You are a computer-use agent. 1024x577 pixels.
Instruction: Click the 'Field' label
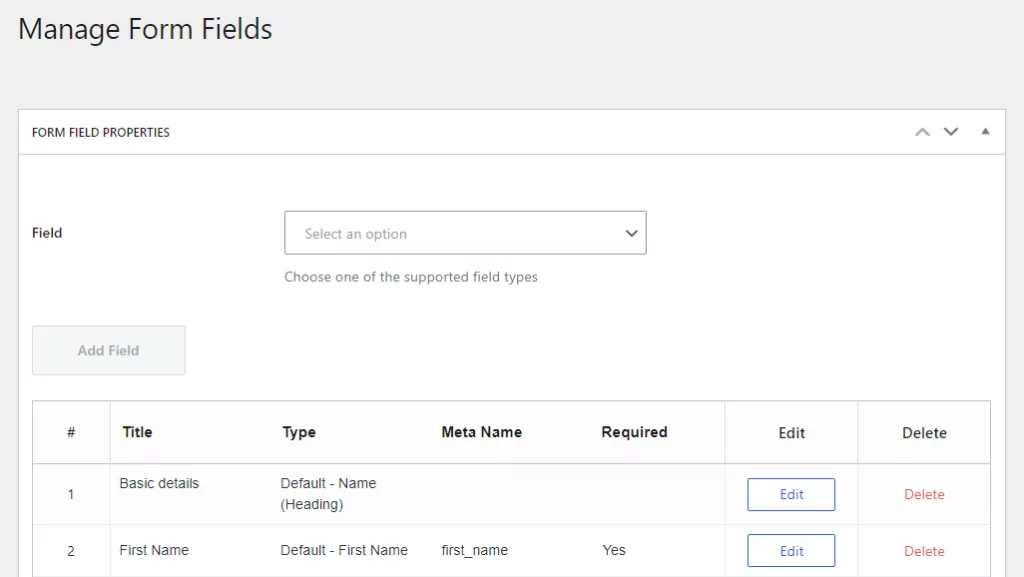pos(47,233)
